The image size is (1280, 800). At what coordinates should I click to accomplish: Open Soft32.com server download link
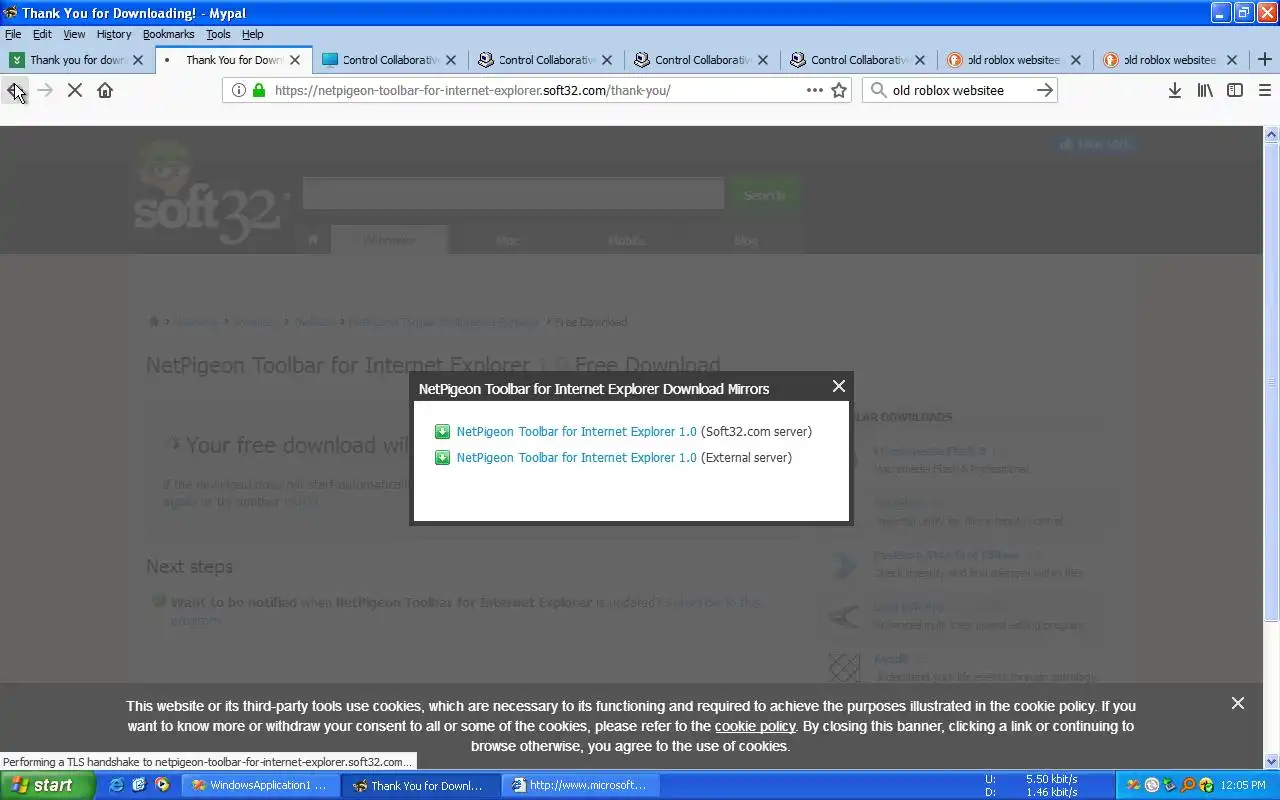point(576,432)
